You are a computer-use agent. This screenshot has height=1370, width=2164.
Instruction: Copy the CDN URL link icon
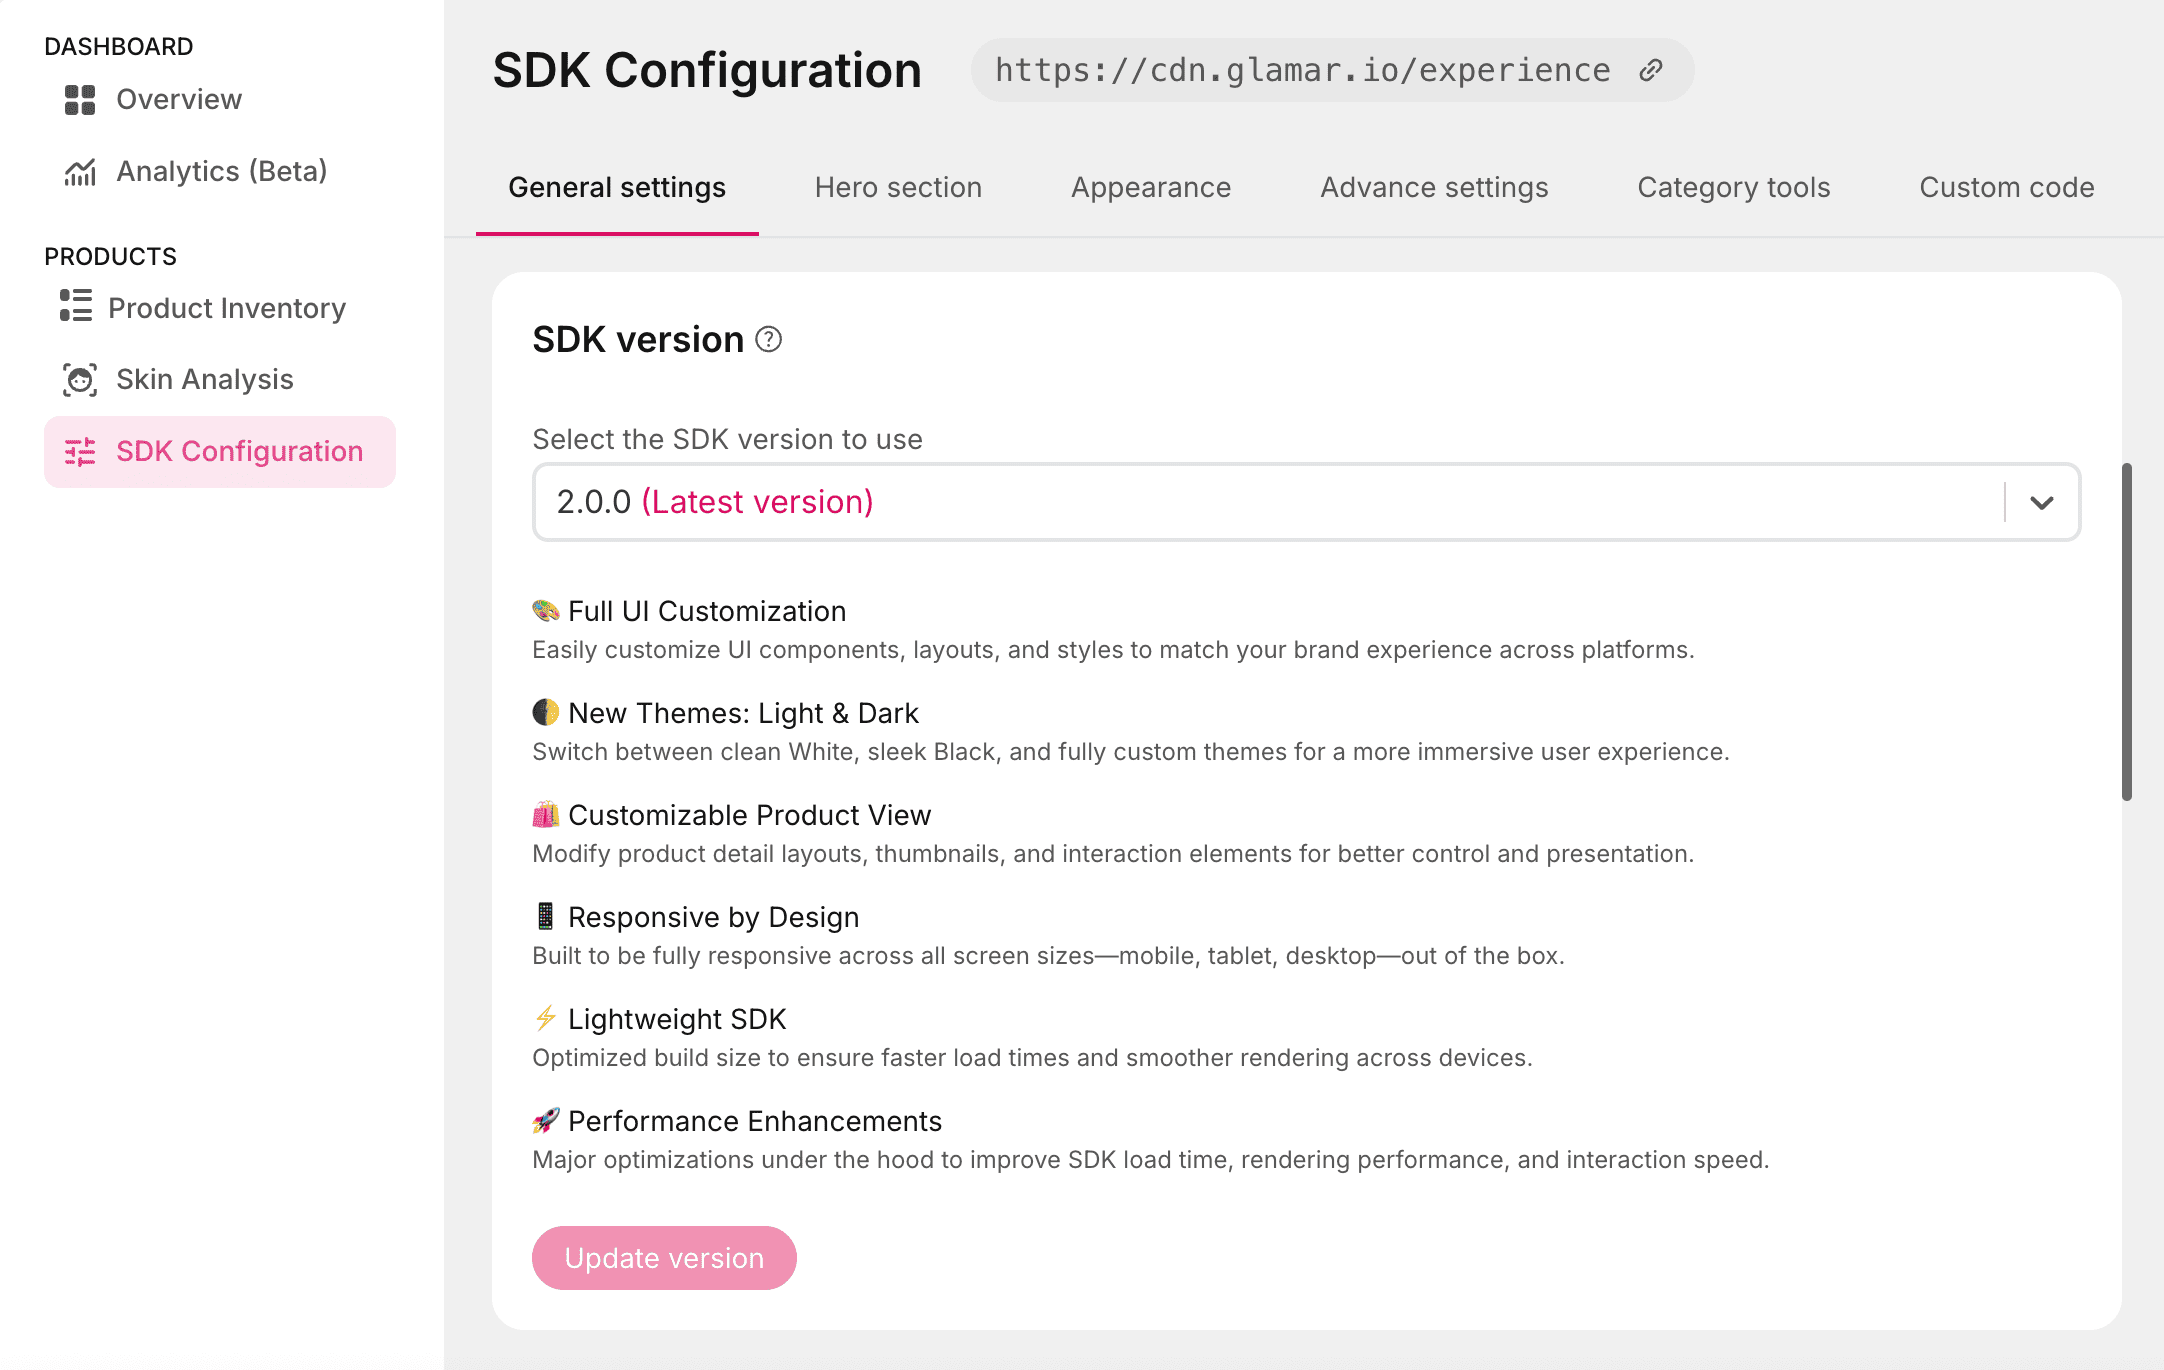click(x=1651, y=70)
